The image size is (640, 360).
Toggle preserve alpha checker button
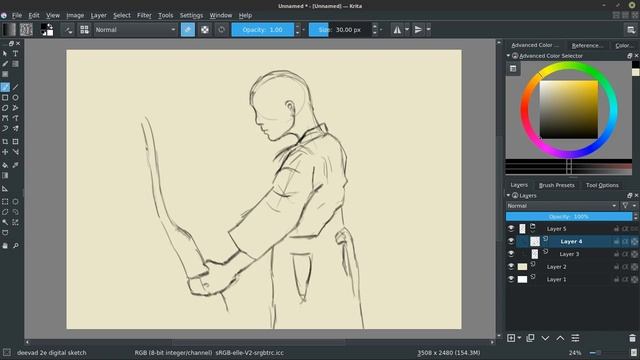tap(205, 30)
